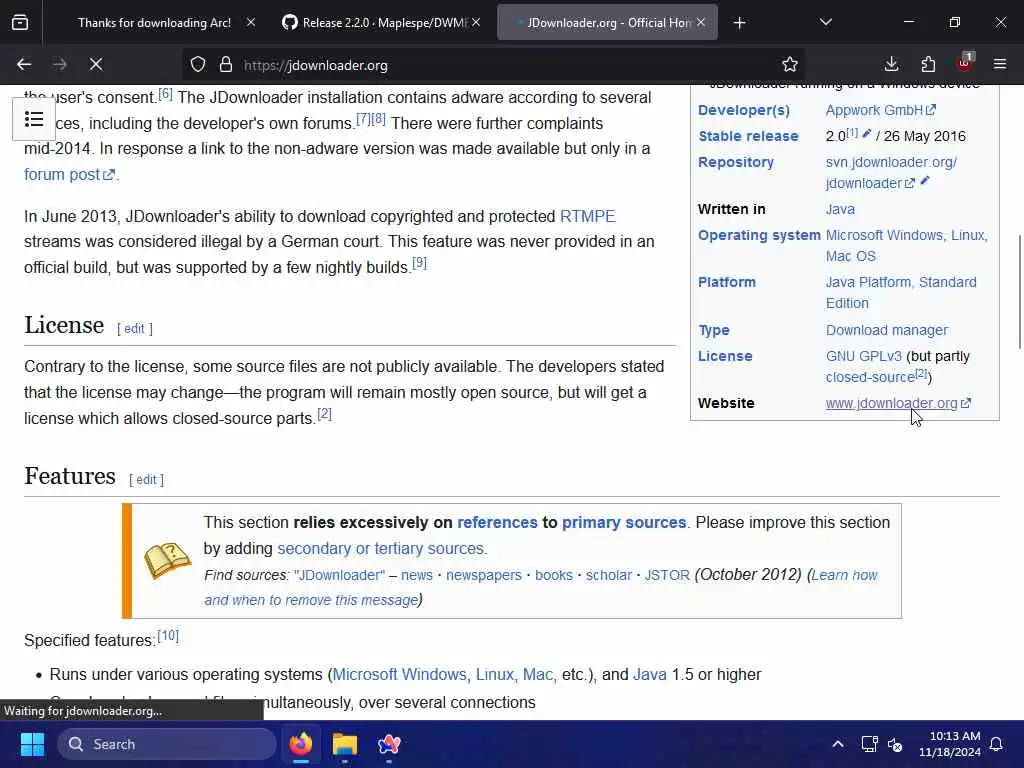Click the taskbar Search box
1024x768 pixels.
click(167, 744)
